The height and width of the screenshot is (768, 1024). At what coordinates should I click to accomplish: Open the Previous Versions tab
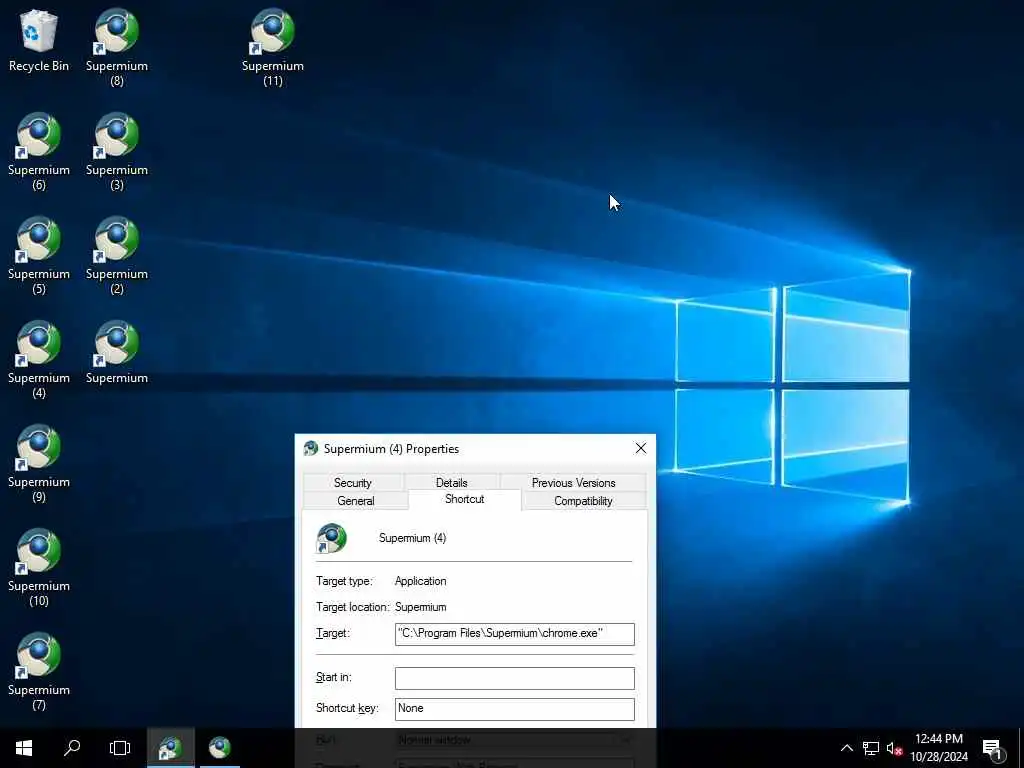coord(573,483)
